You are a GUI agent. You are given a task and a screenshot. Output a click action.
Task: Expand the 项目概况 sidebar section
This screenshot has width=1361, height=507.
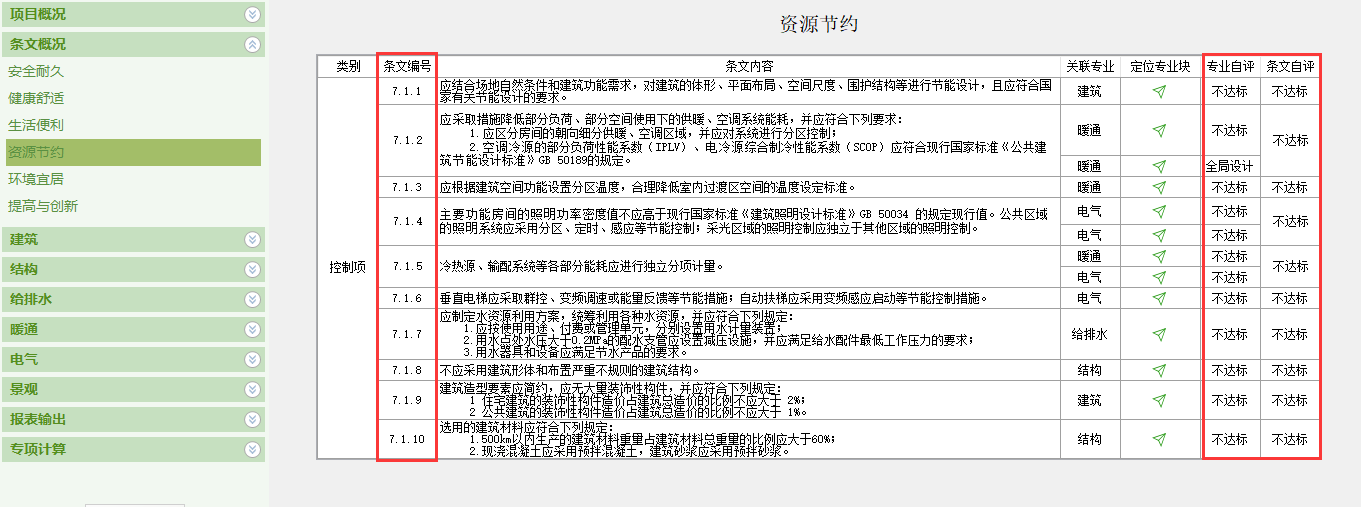252,15
